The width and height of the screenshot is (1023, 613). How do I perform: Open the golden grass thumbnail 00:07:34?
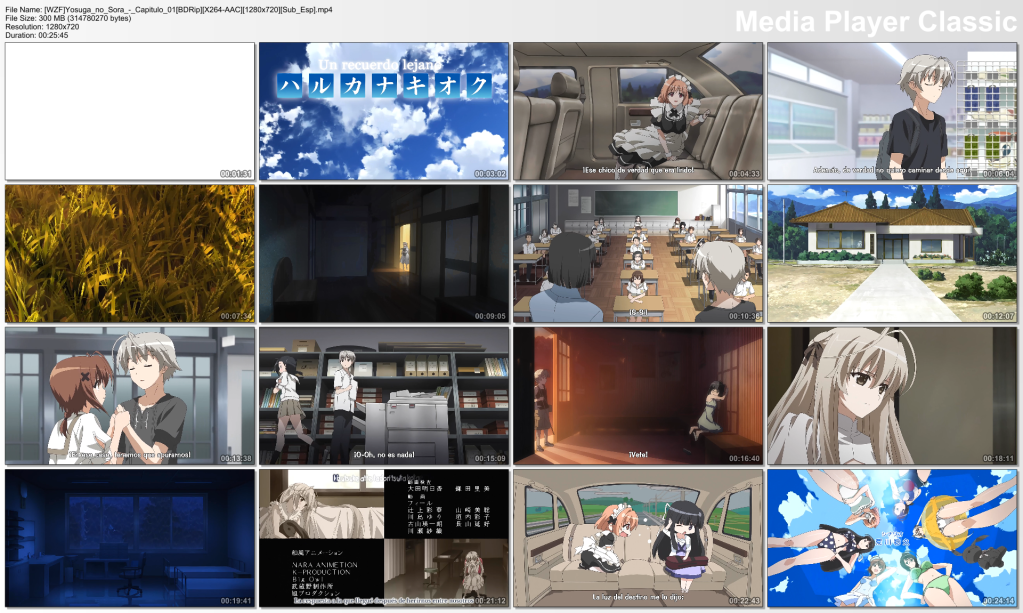(x=130, y=254)
